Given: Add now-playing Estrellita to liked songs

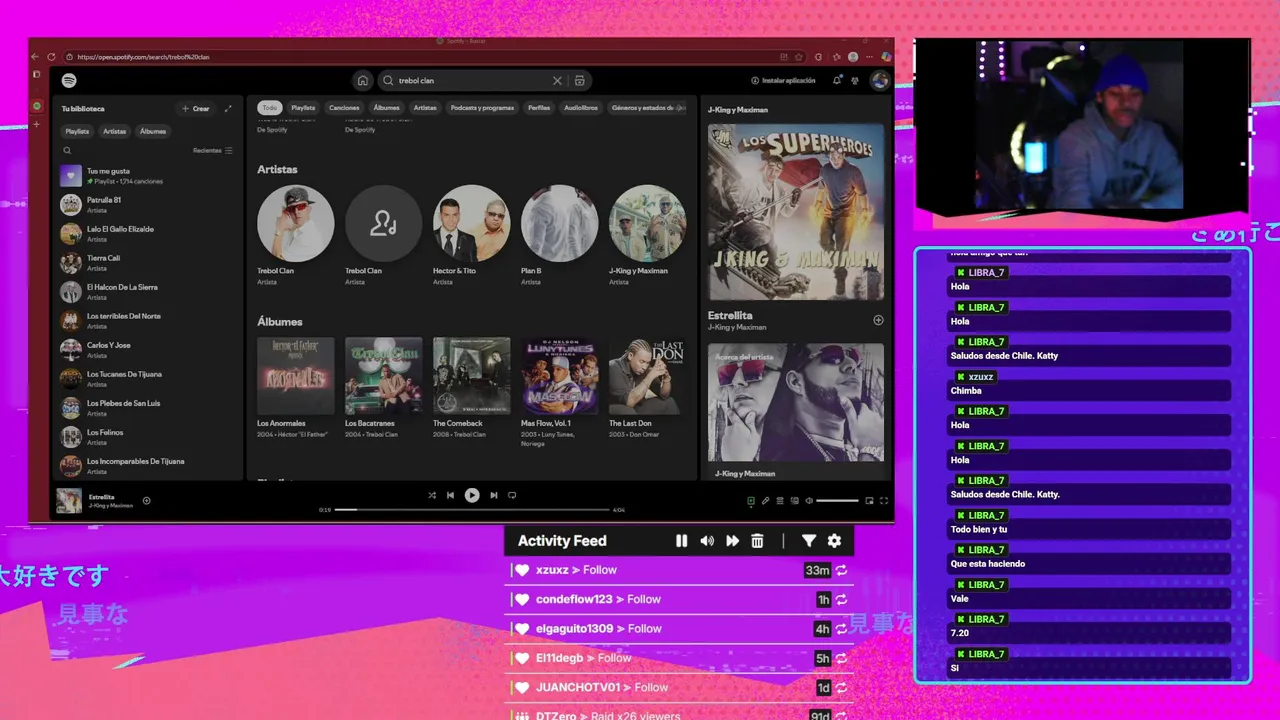Looking at the screenshot, I should point(146,500).
